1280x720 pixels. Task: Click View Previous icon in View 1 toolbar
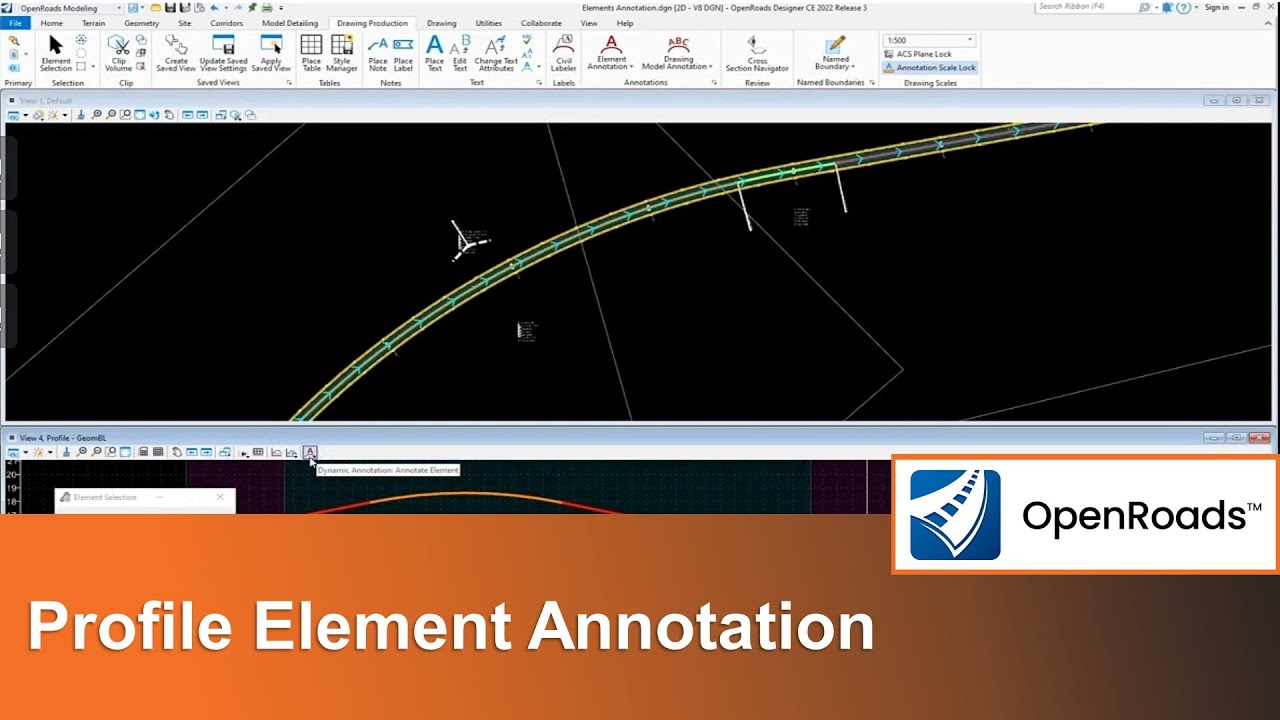tap(188, 115)
